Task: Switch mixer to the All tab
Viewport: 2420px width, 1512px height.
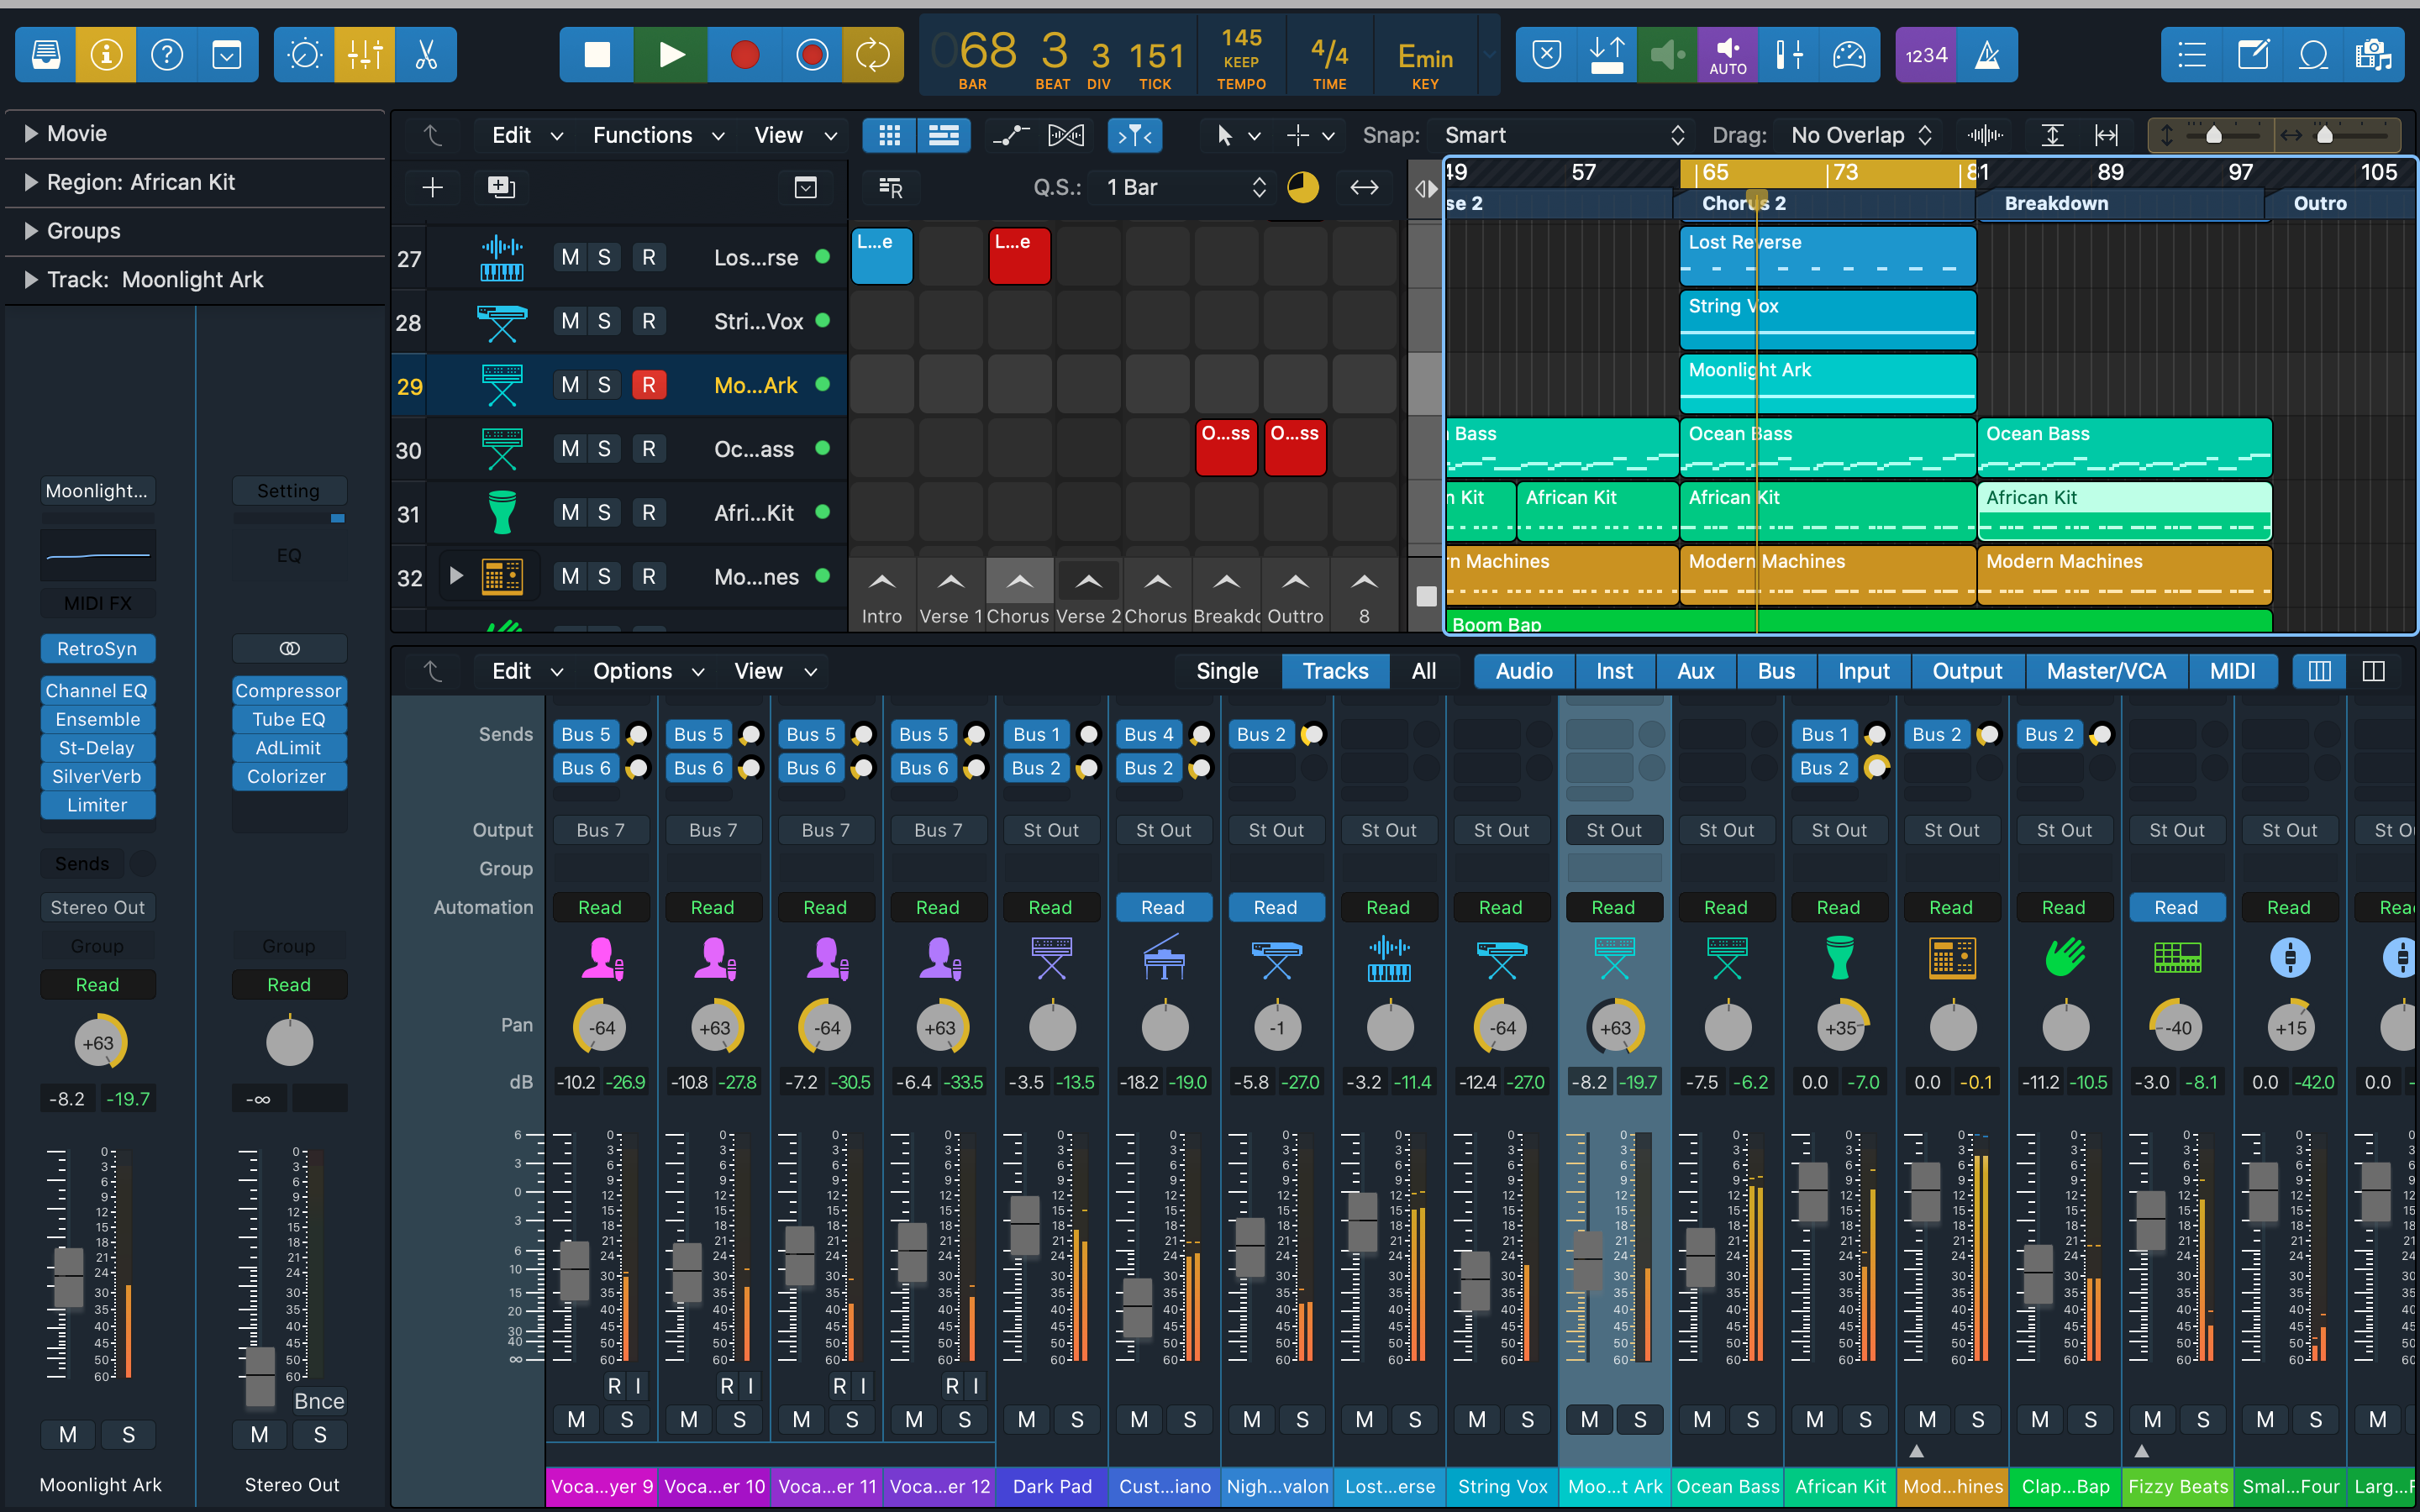Action: coord(1423,671)
